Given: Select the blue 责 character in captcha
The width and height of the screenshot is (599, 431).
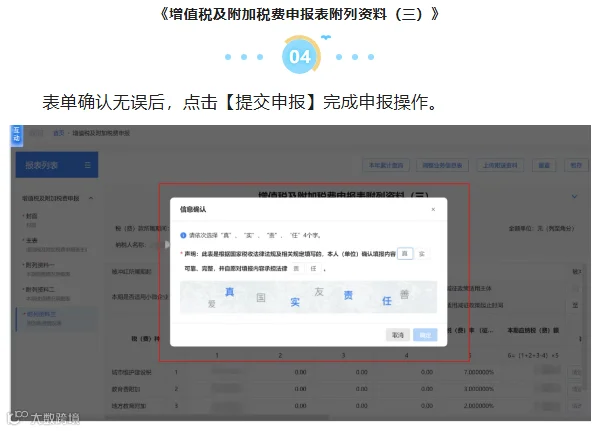Looking at the screenshot, I should 348,295.
